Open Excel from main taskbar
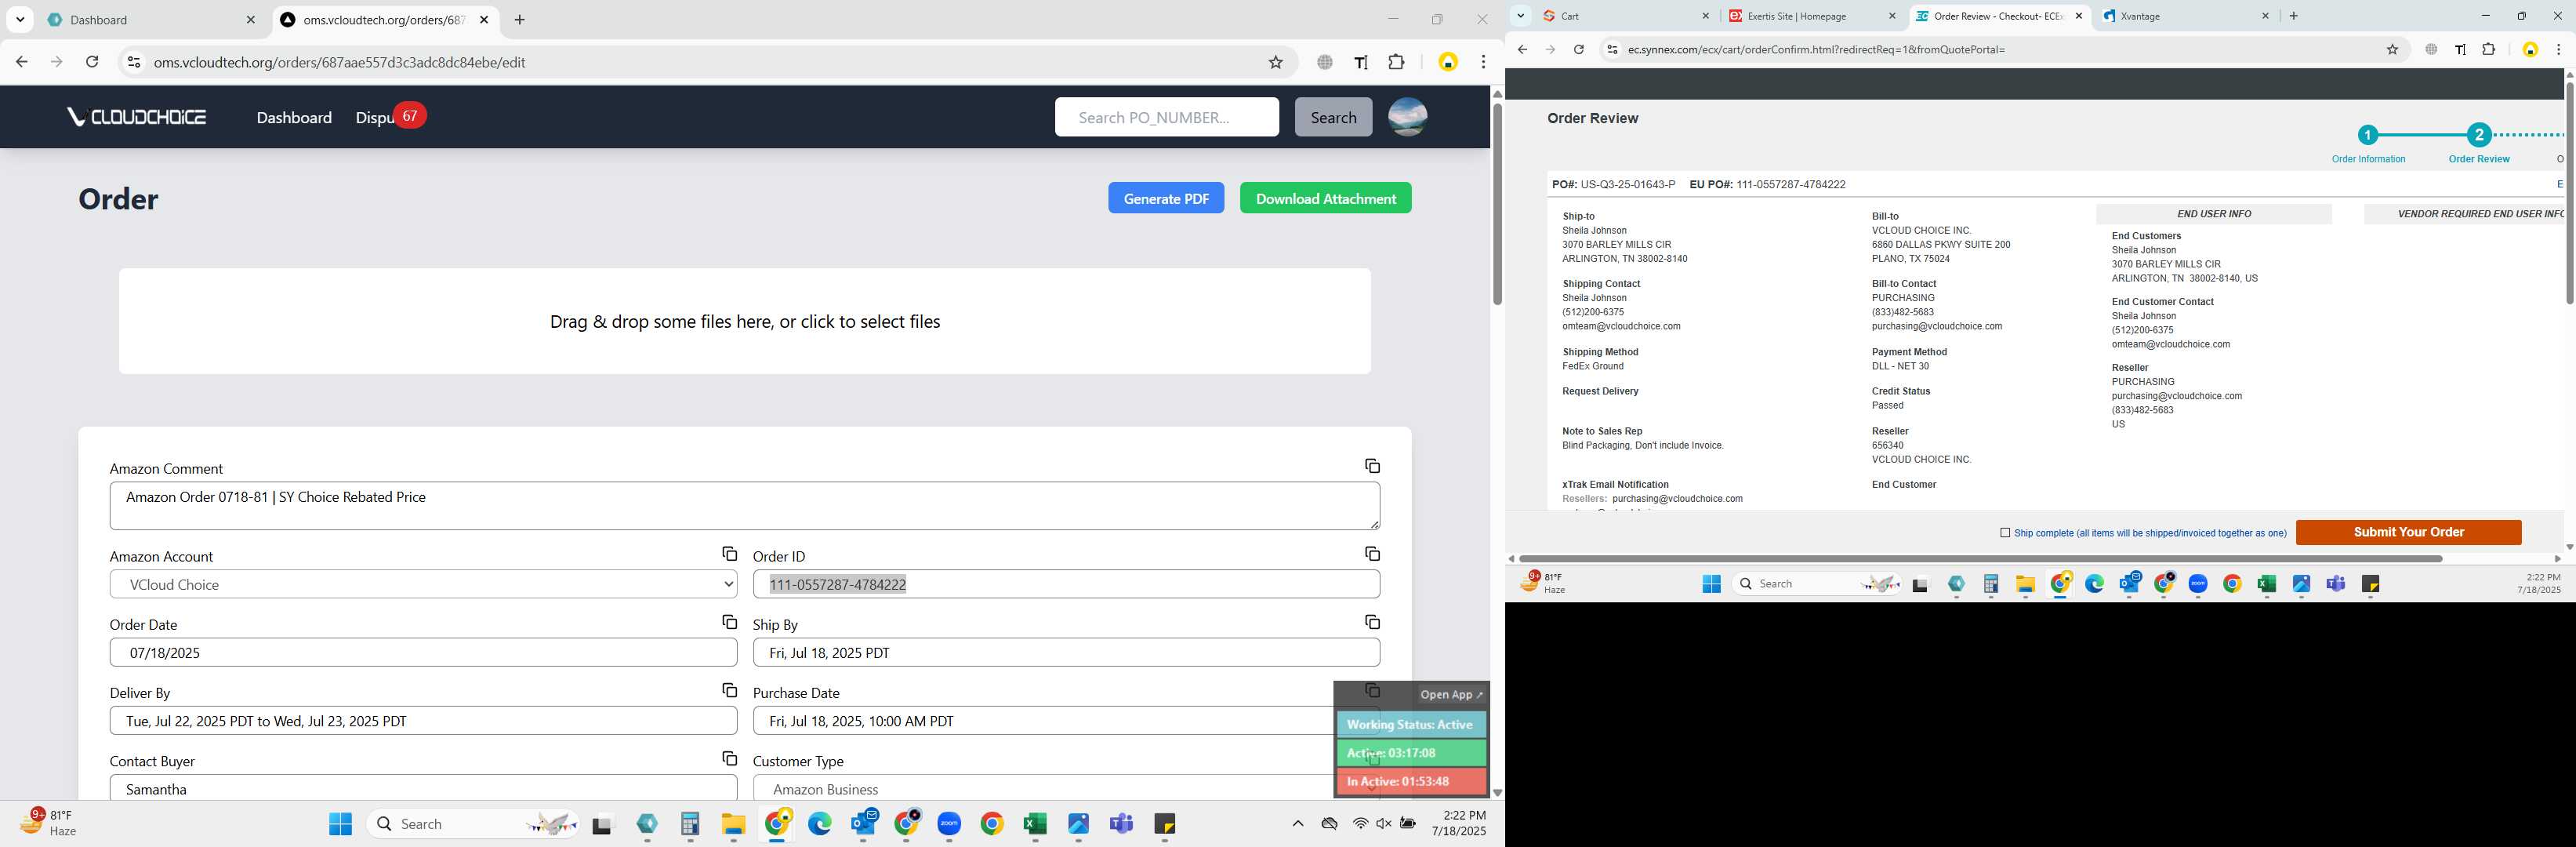The height and width of the screenshot is (847, 2576). (x=1035, y=824)
